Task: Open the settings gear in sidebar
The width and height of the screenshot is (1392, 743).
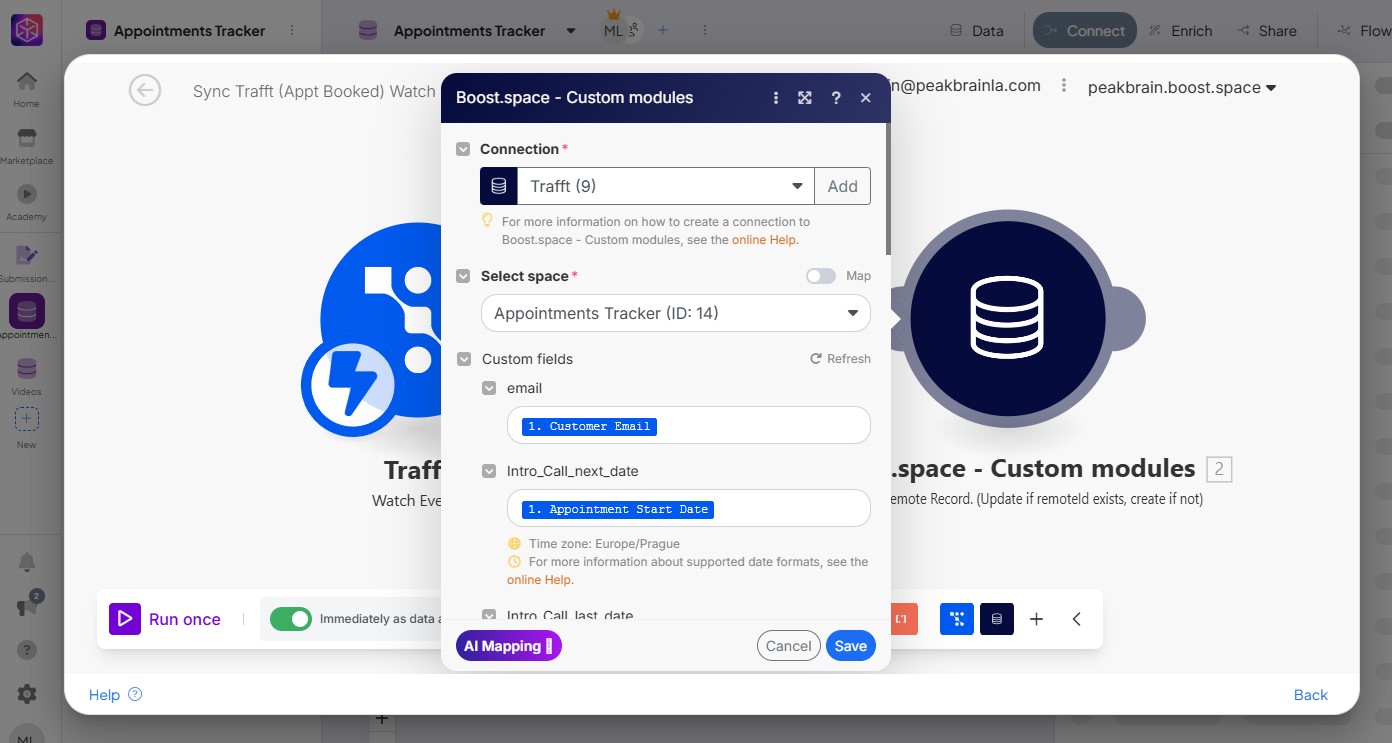Action: 27,694
